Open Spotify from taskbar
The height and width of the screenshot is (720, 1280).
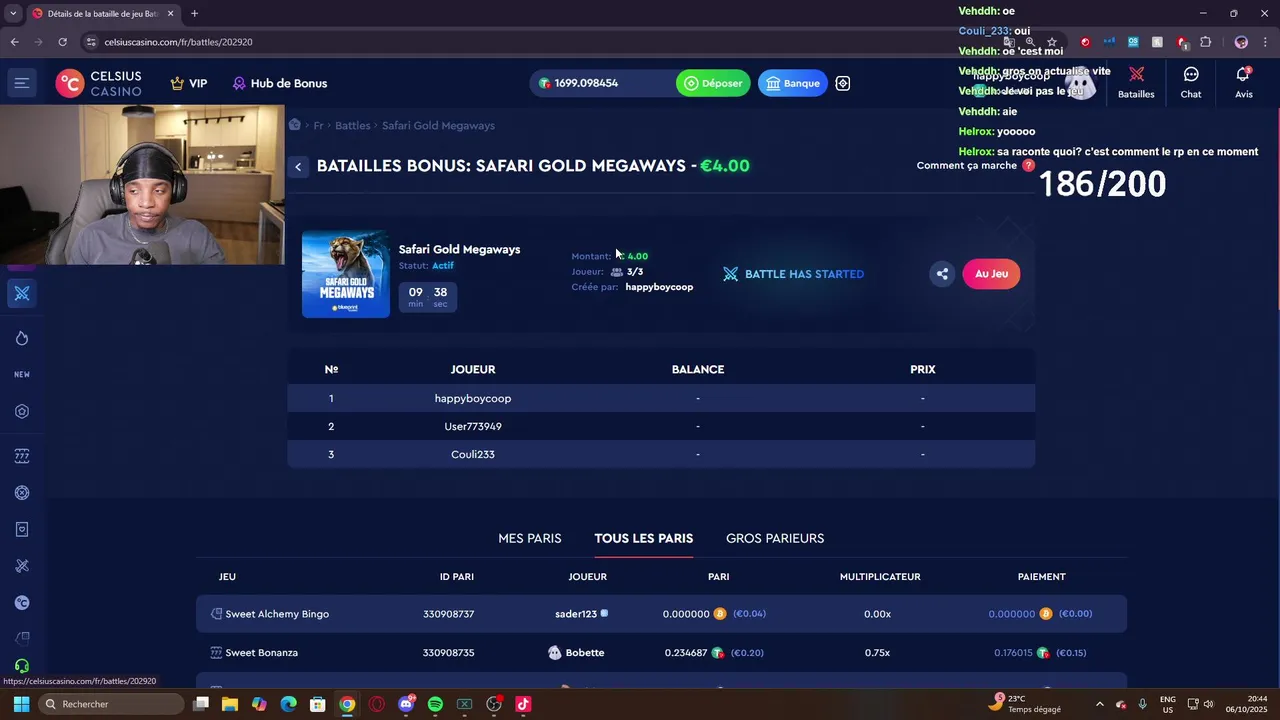[435, 704]
